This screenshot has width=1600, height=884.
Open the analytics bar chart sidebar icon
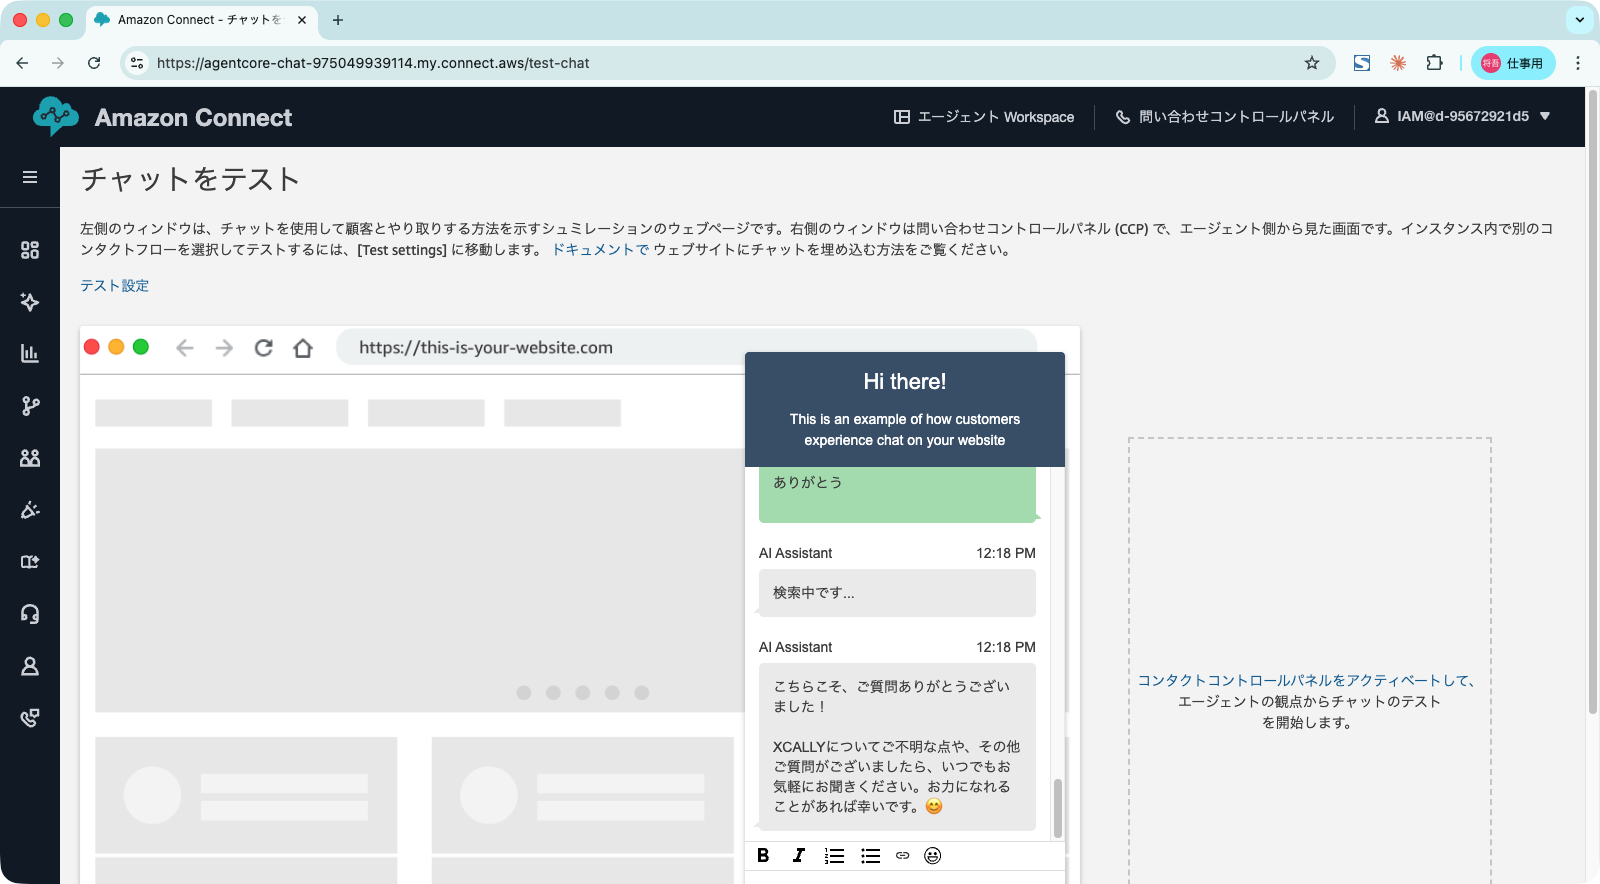(x=30, y=354)
